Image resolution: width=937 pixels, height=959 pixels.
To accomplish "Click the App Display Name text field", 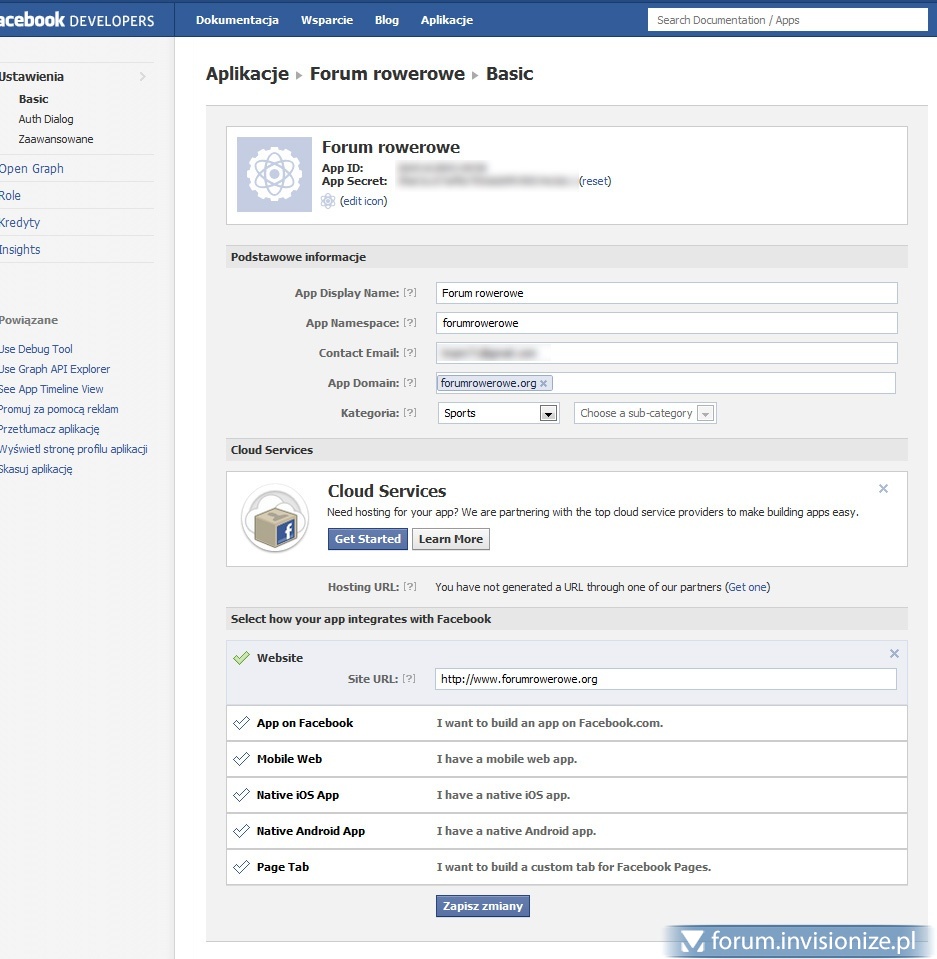I will pos(666,293).
